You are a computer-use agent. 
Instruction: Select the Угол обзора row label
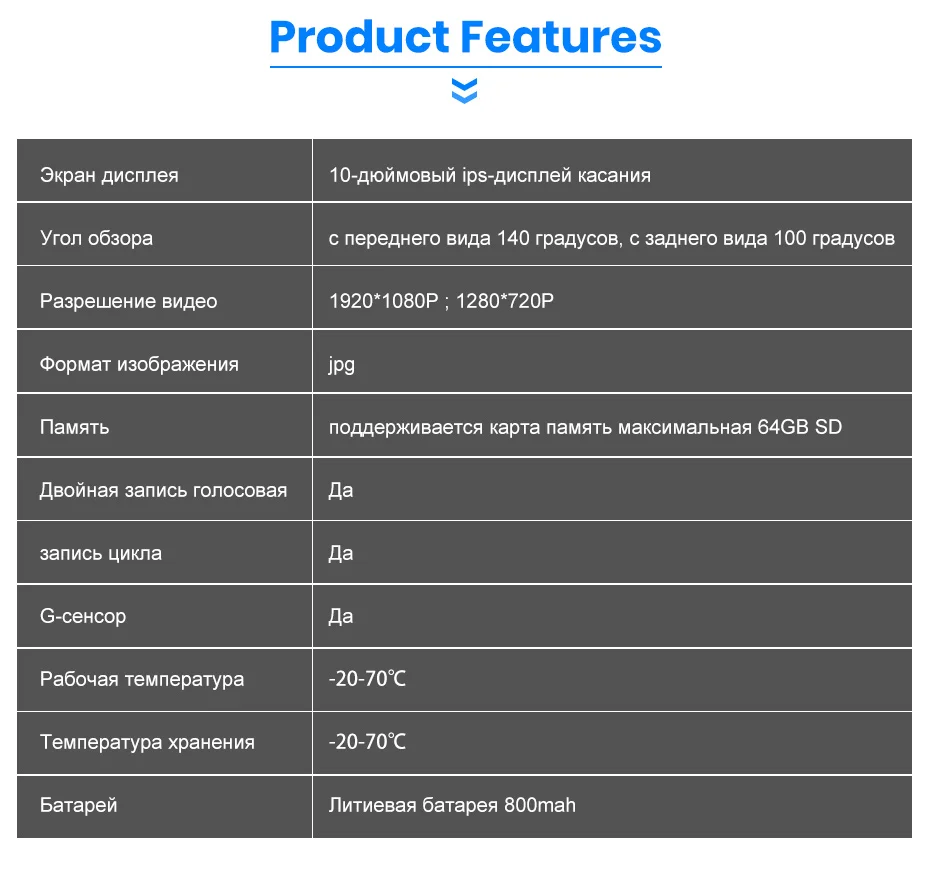pyautogui.click(x=96, y=238)
